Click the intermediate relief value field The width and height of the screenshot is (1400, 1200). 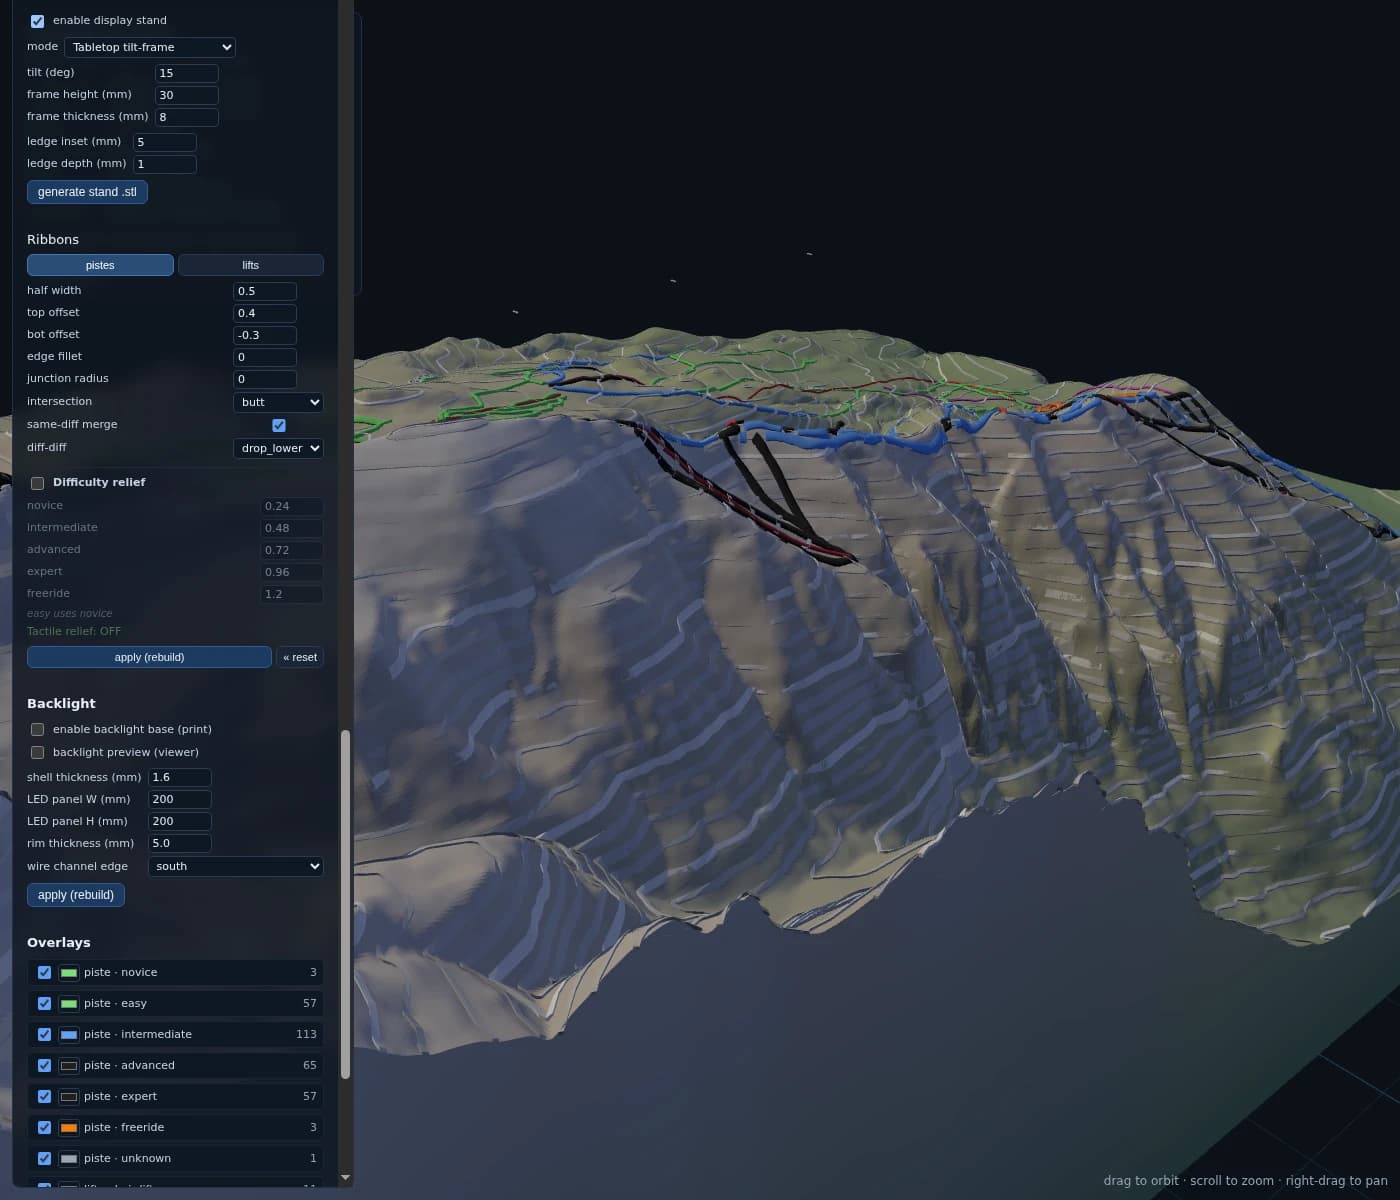pyautogui.click(x=292, y=528)
